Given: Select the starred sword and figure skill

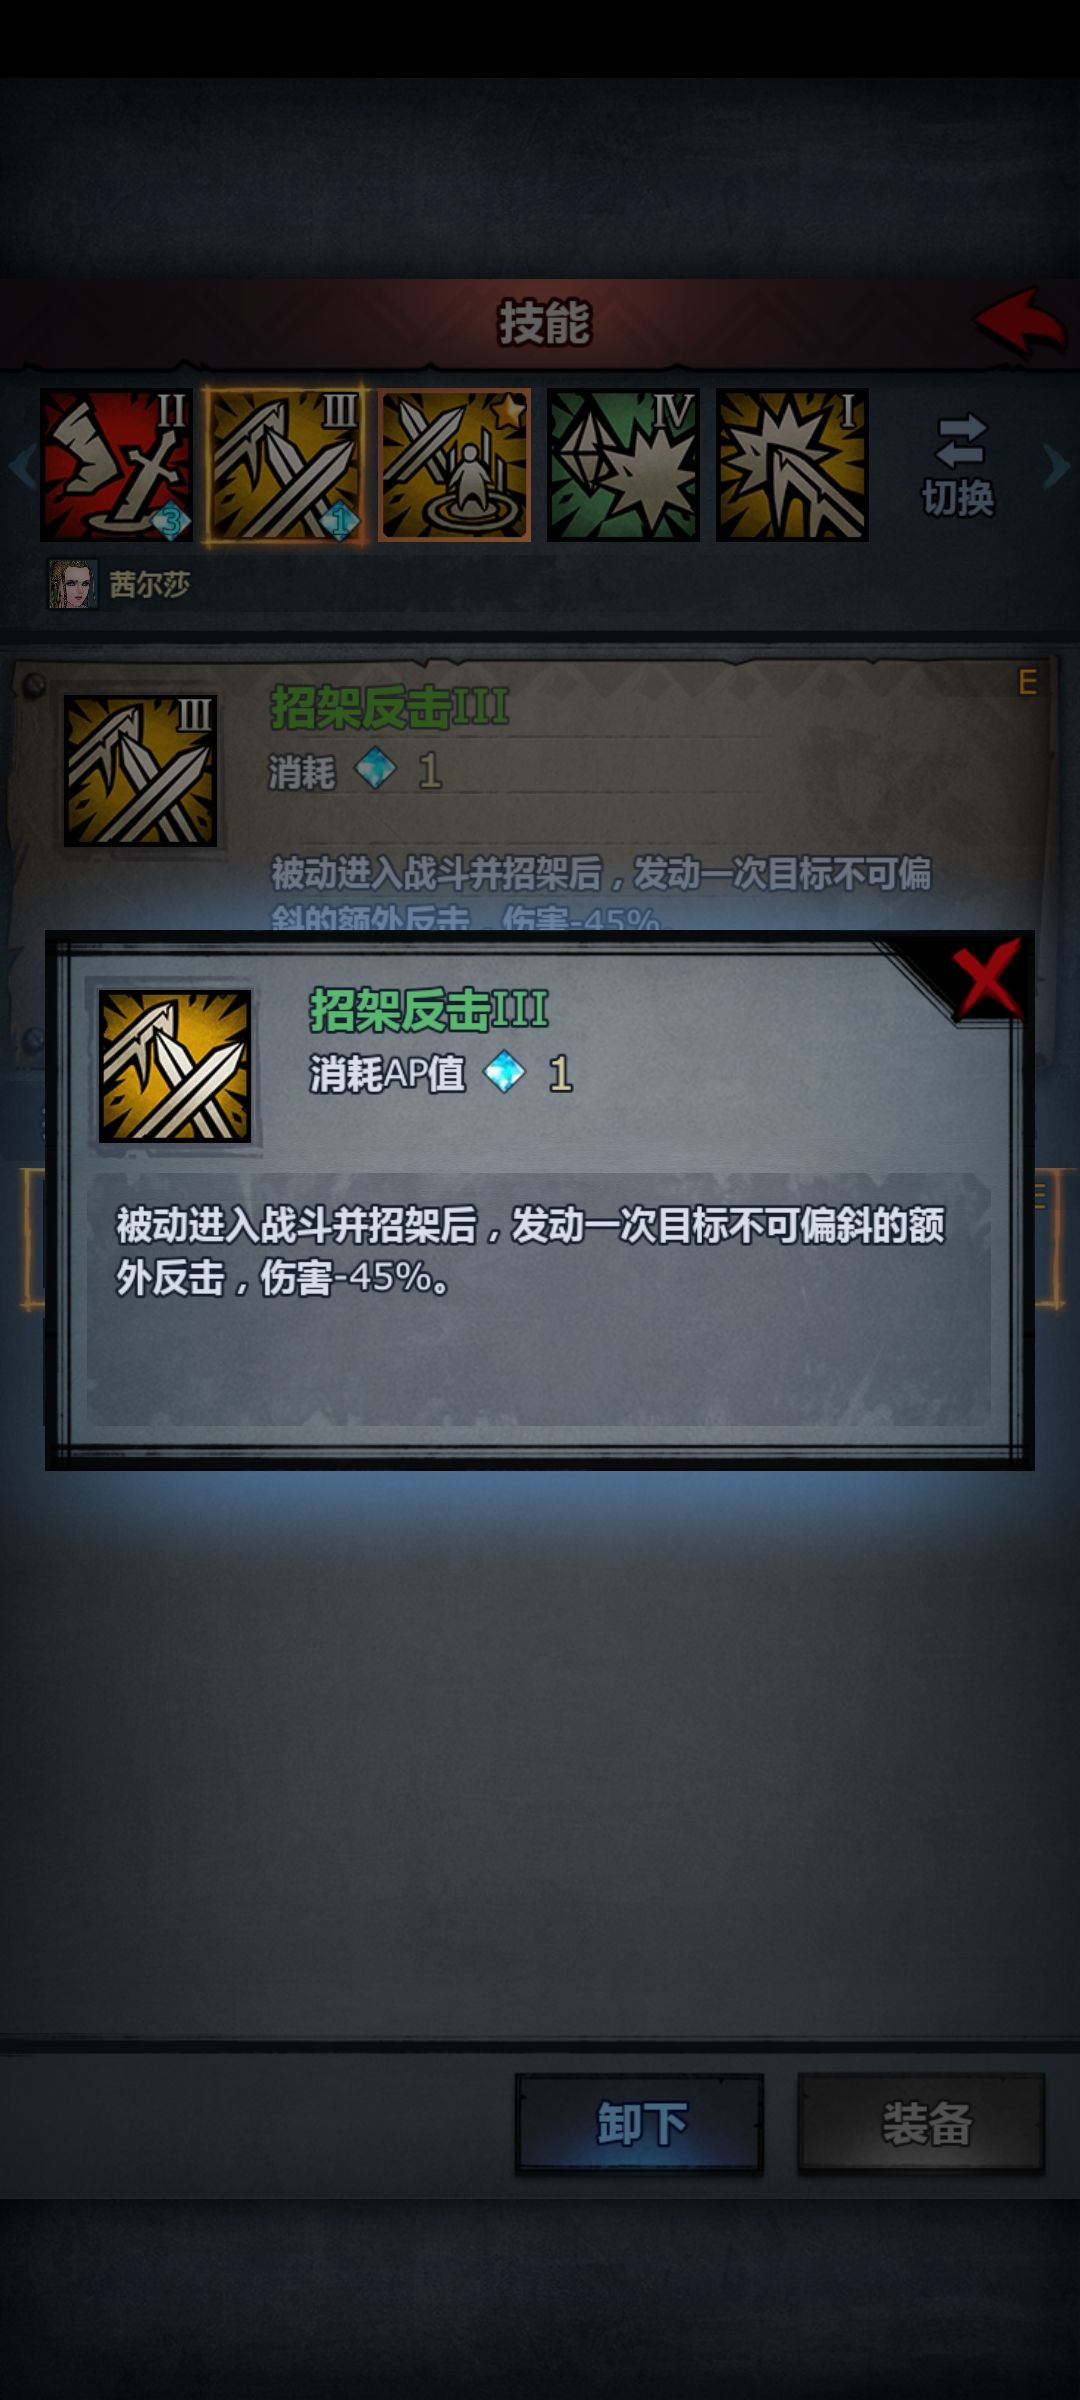Looking at the screenshot, I should coord(454,465).
